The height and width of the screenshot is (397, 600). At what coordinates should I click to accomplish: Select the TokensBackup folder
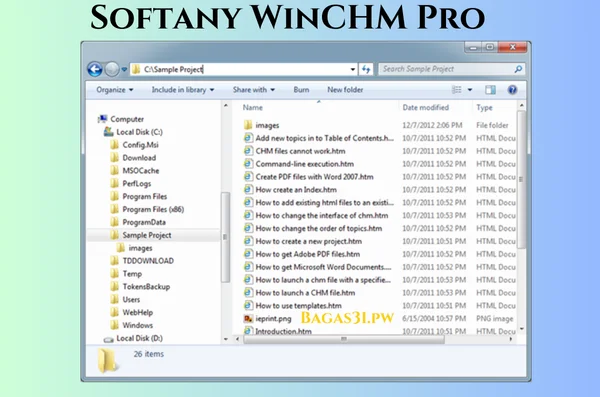point(140,287)
